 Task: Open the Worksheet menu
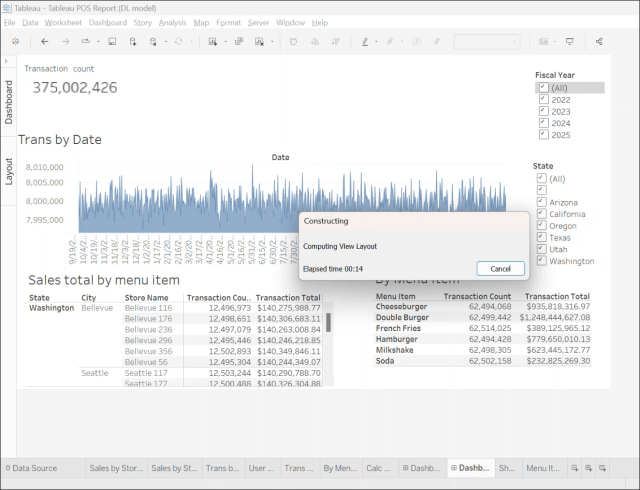click(63, 22)
